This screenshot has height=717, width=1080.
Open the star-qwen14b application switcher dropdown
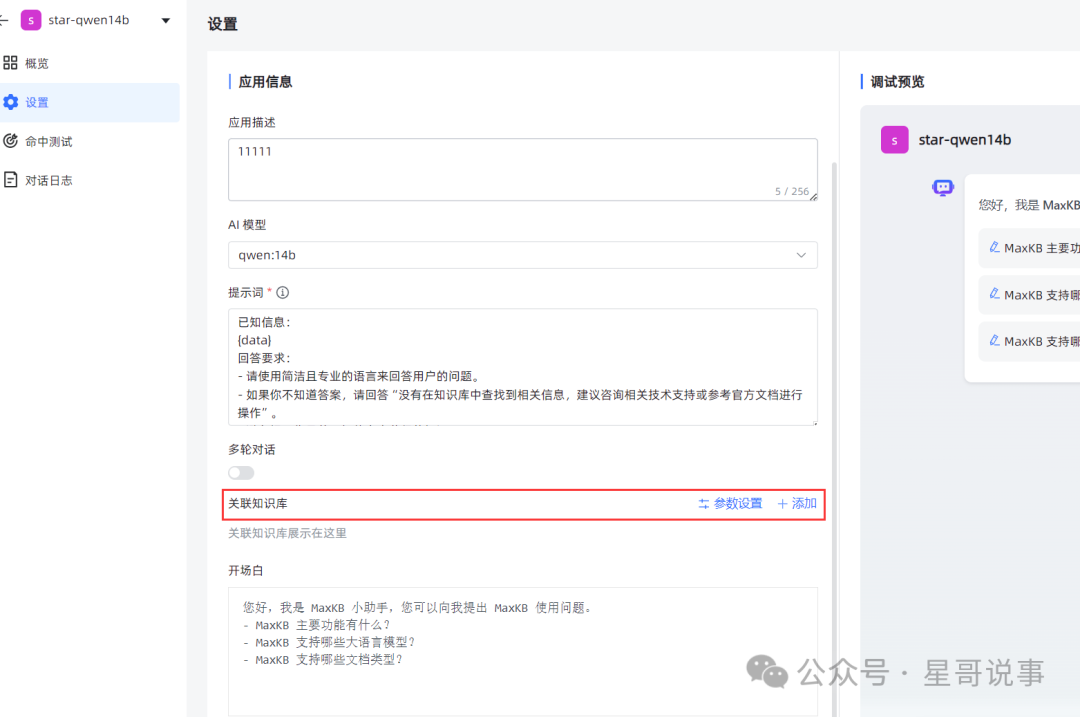(165, 21)
